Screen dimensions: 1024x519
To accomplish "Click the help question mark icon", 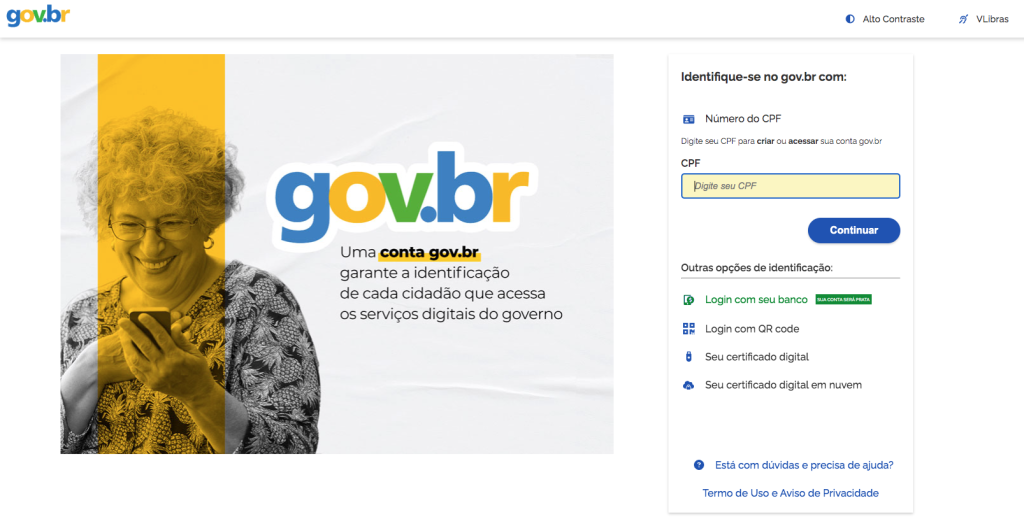I will click(699, 465).
